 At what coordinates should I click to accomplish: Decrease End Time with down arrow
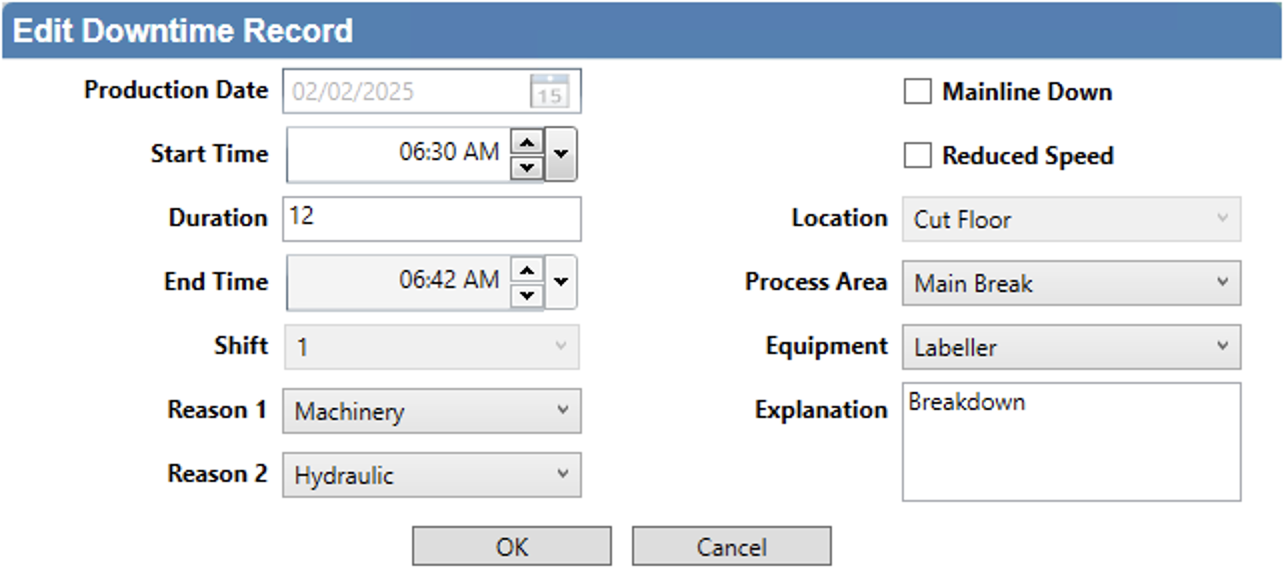[526, 295]
